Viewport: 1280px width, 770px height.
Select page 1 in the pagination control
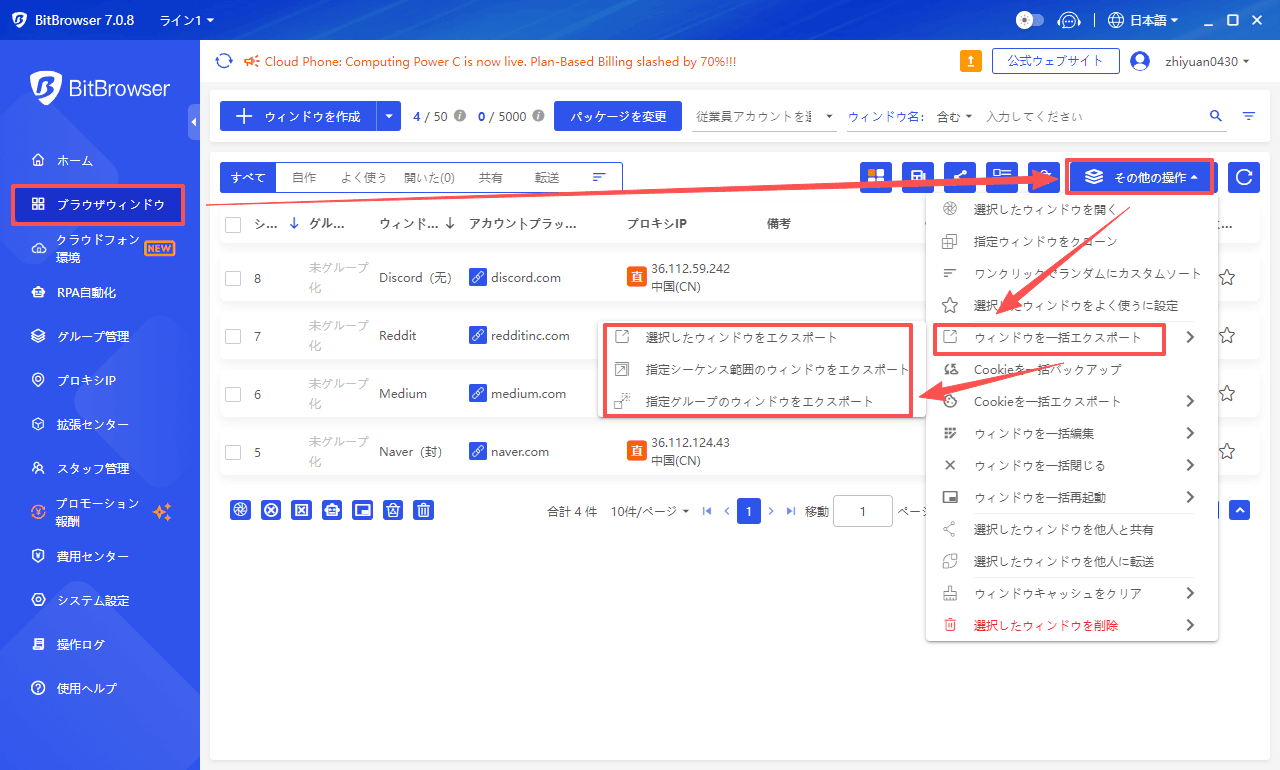pos(749,510)
